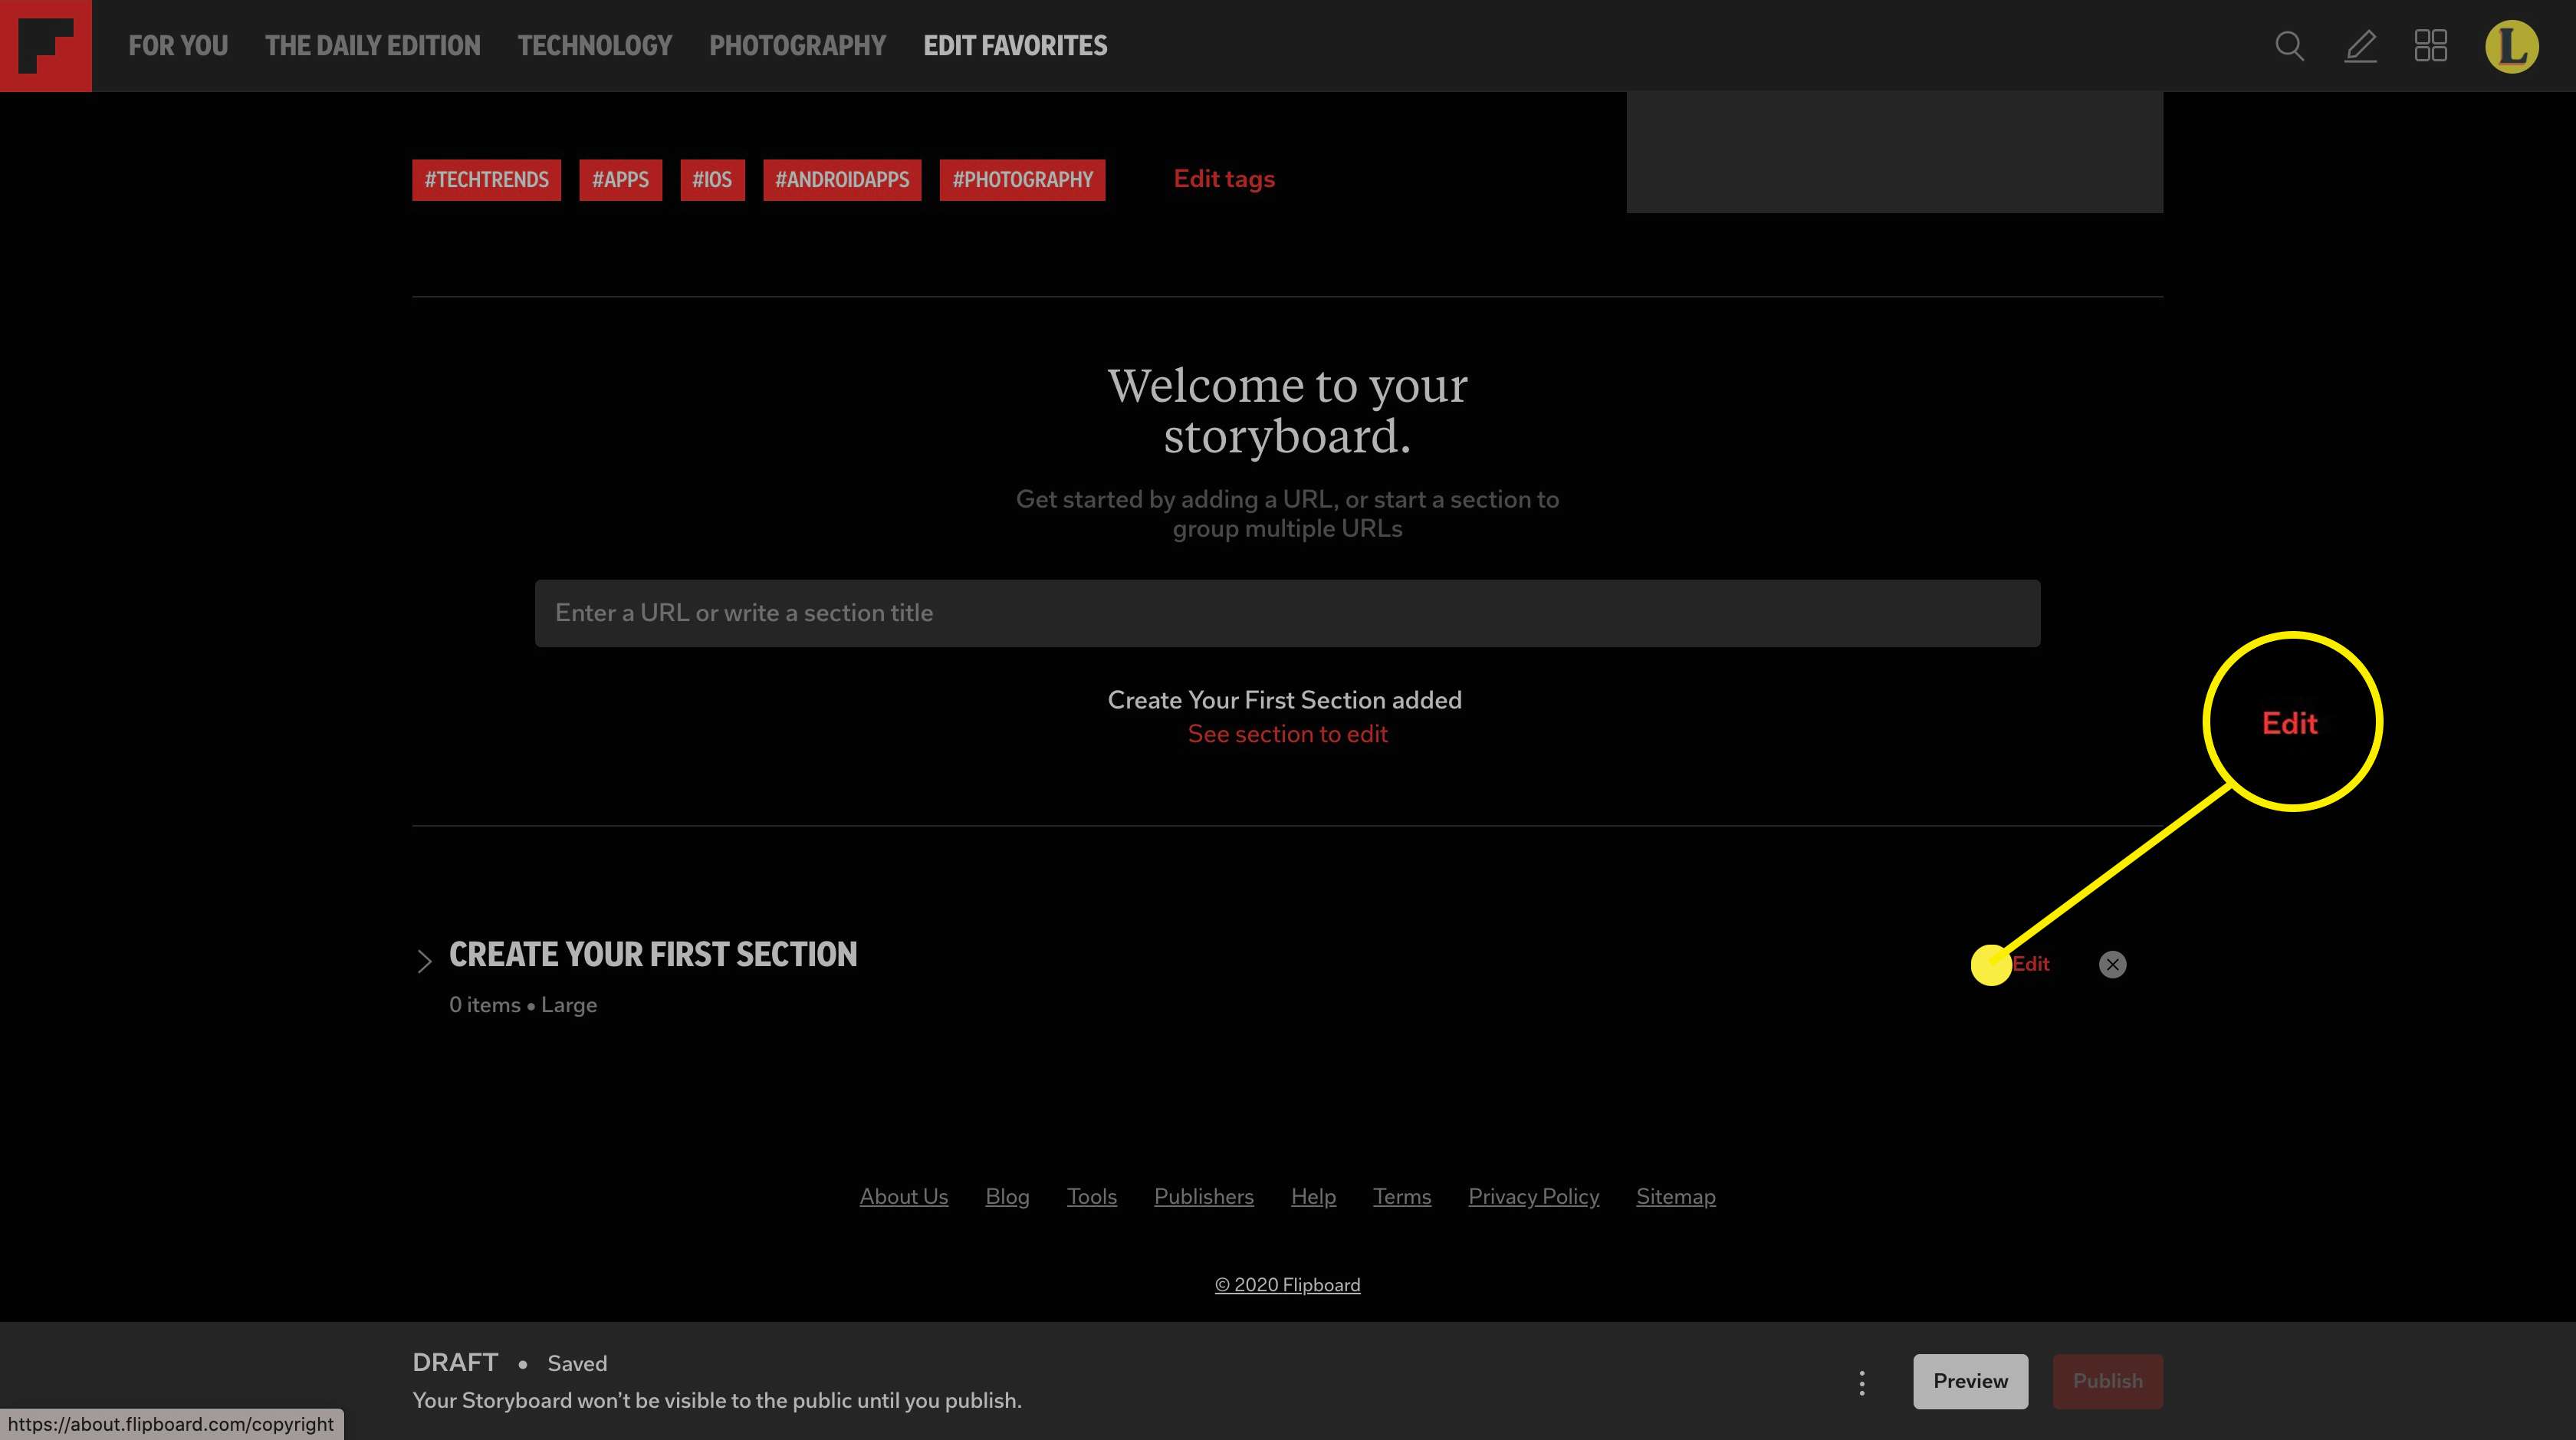Click See section to edit link

point(1286,732)
